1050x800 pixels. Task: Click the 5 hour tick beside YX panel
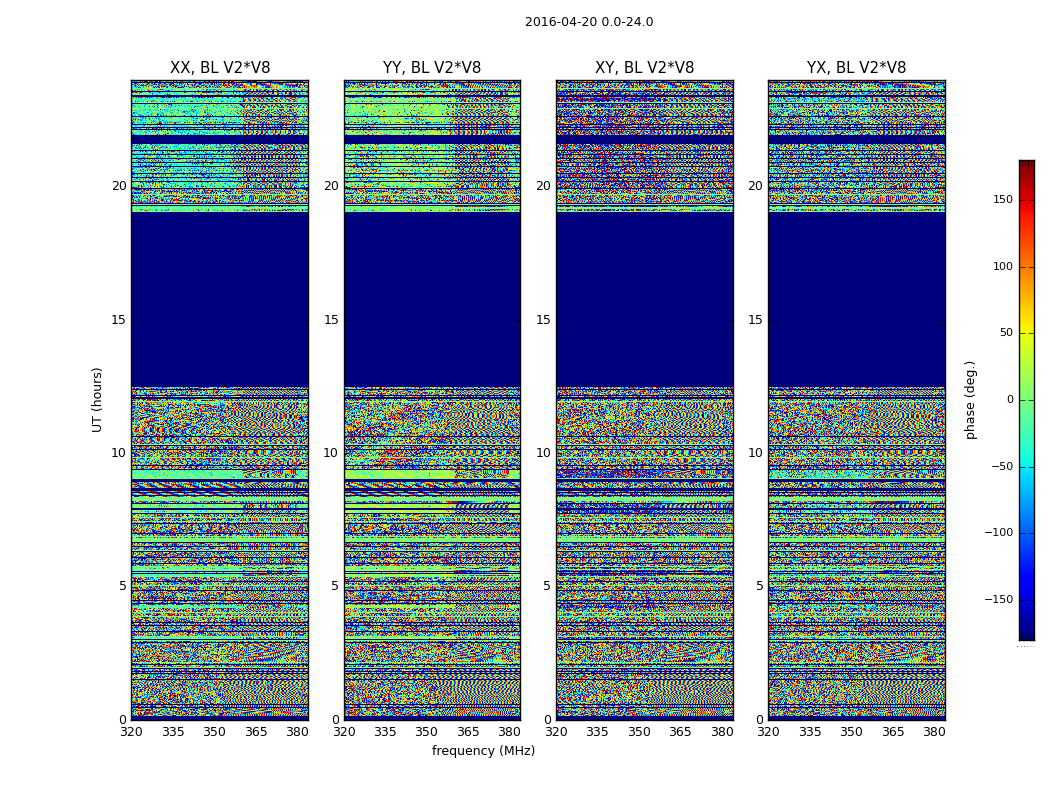[x=759, y=586]
